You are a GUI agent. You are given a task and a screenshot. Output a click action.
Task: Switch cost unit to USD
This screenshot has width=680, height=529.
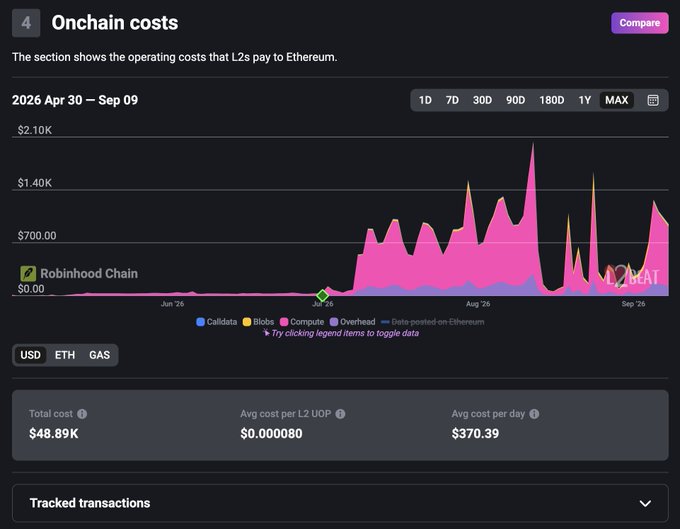(x=30, y=355)
